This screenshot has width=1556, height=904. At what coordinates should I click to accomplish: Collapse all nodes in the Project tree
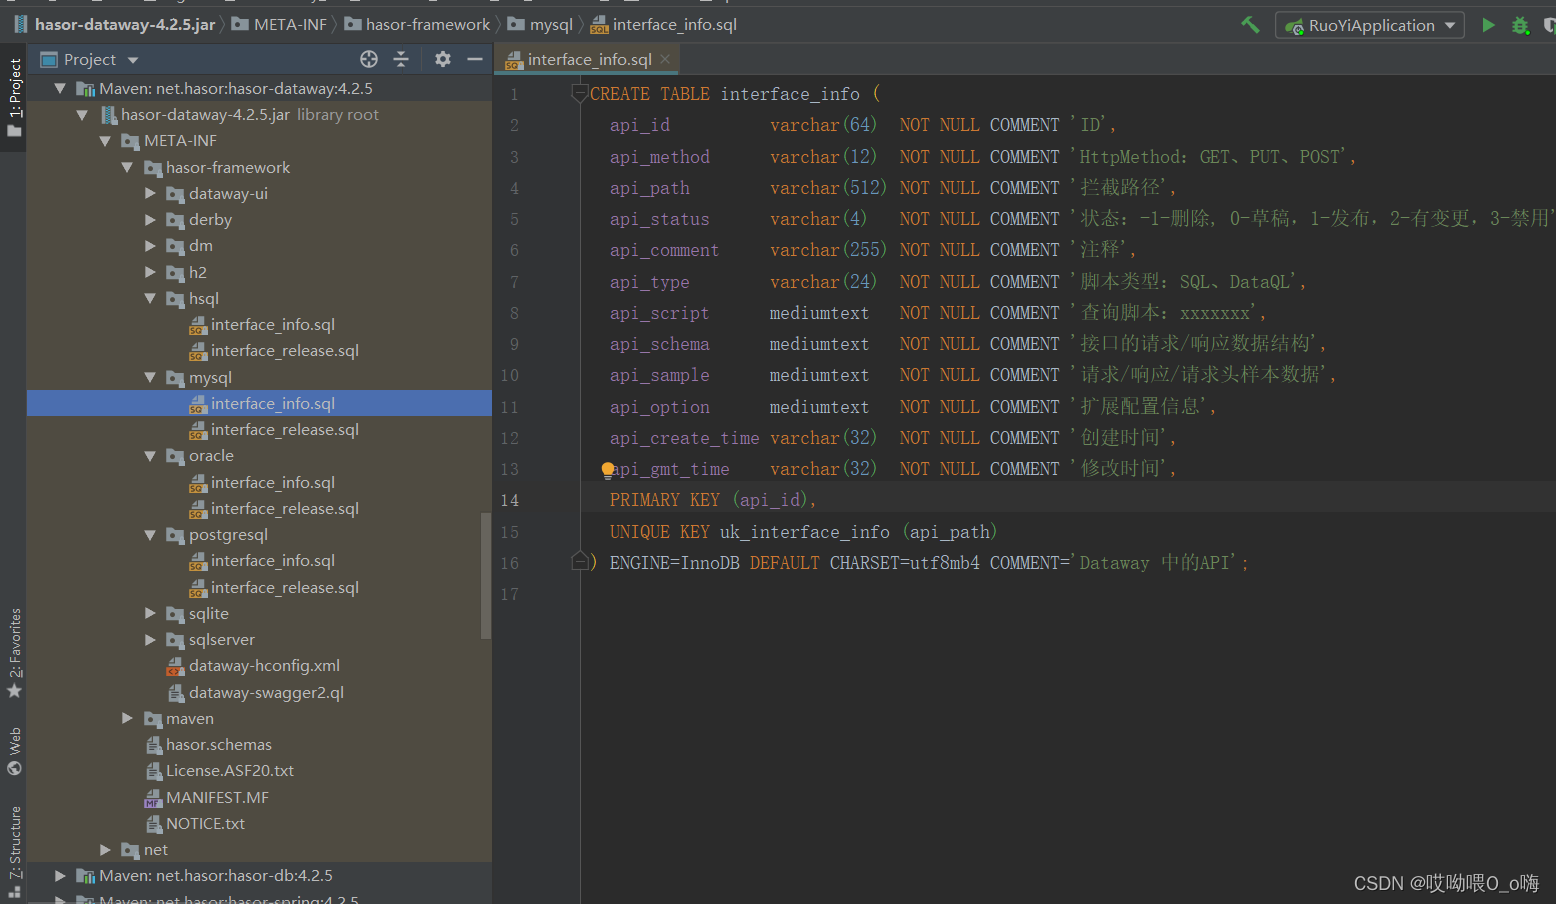tap(402, 59)
